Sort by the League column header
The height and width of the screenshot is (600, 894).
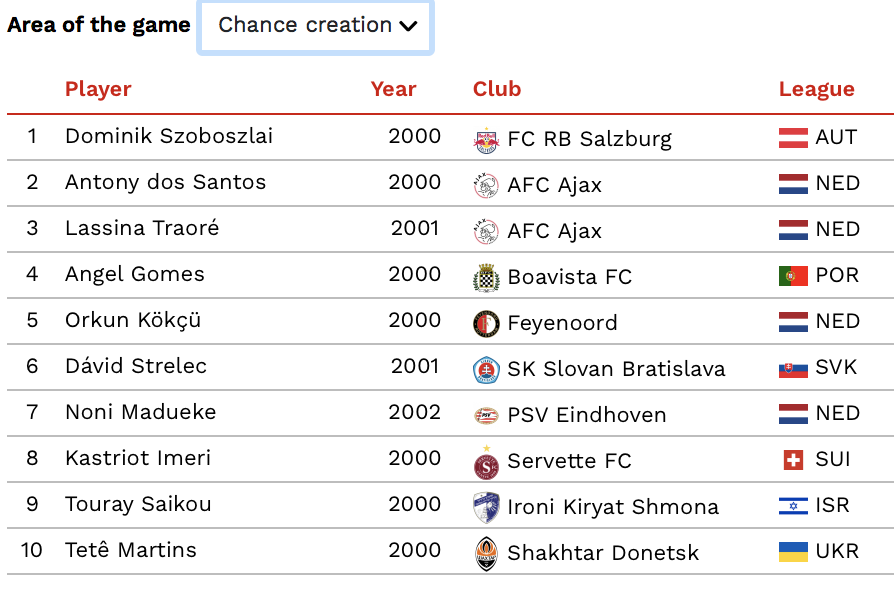816,90
